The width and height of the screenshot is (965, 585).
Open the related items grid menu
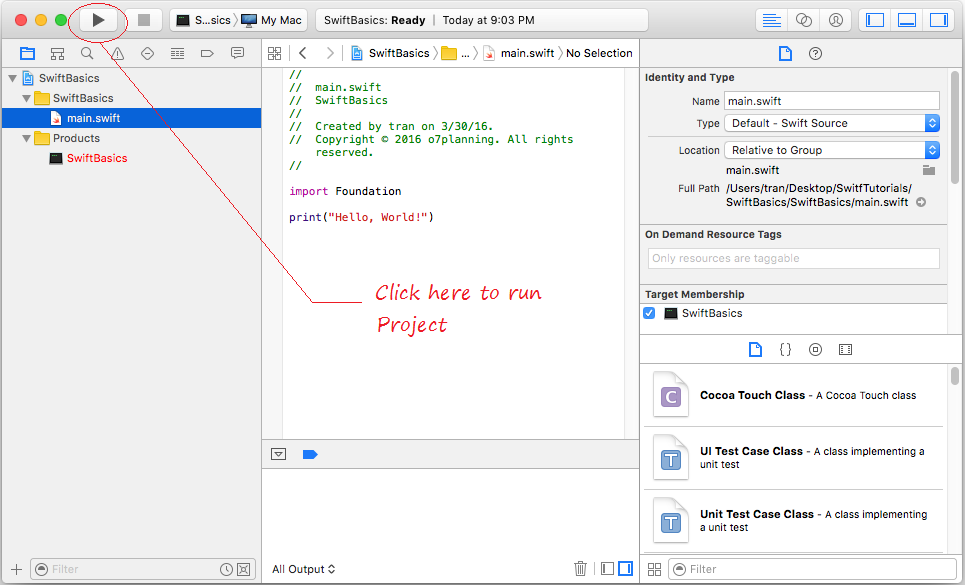[x=274, y=54]
